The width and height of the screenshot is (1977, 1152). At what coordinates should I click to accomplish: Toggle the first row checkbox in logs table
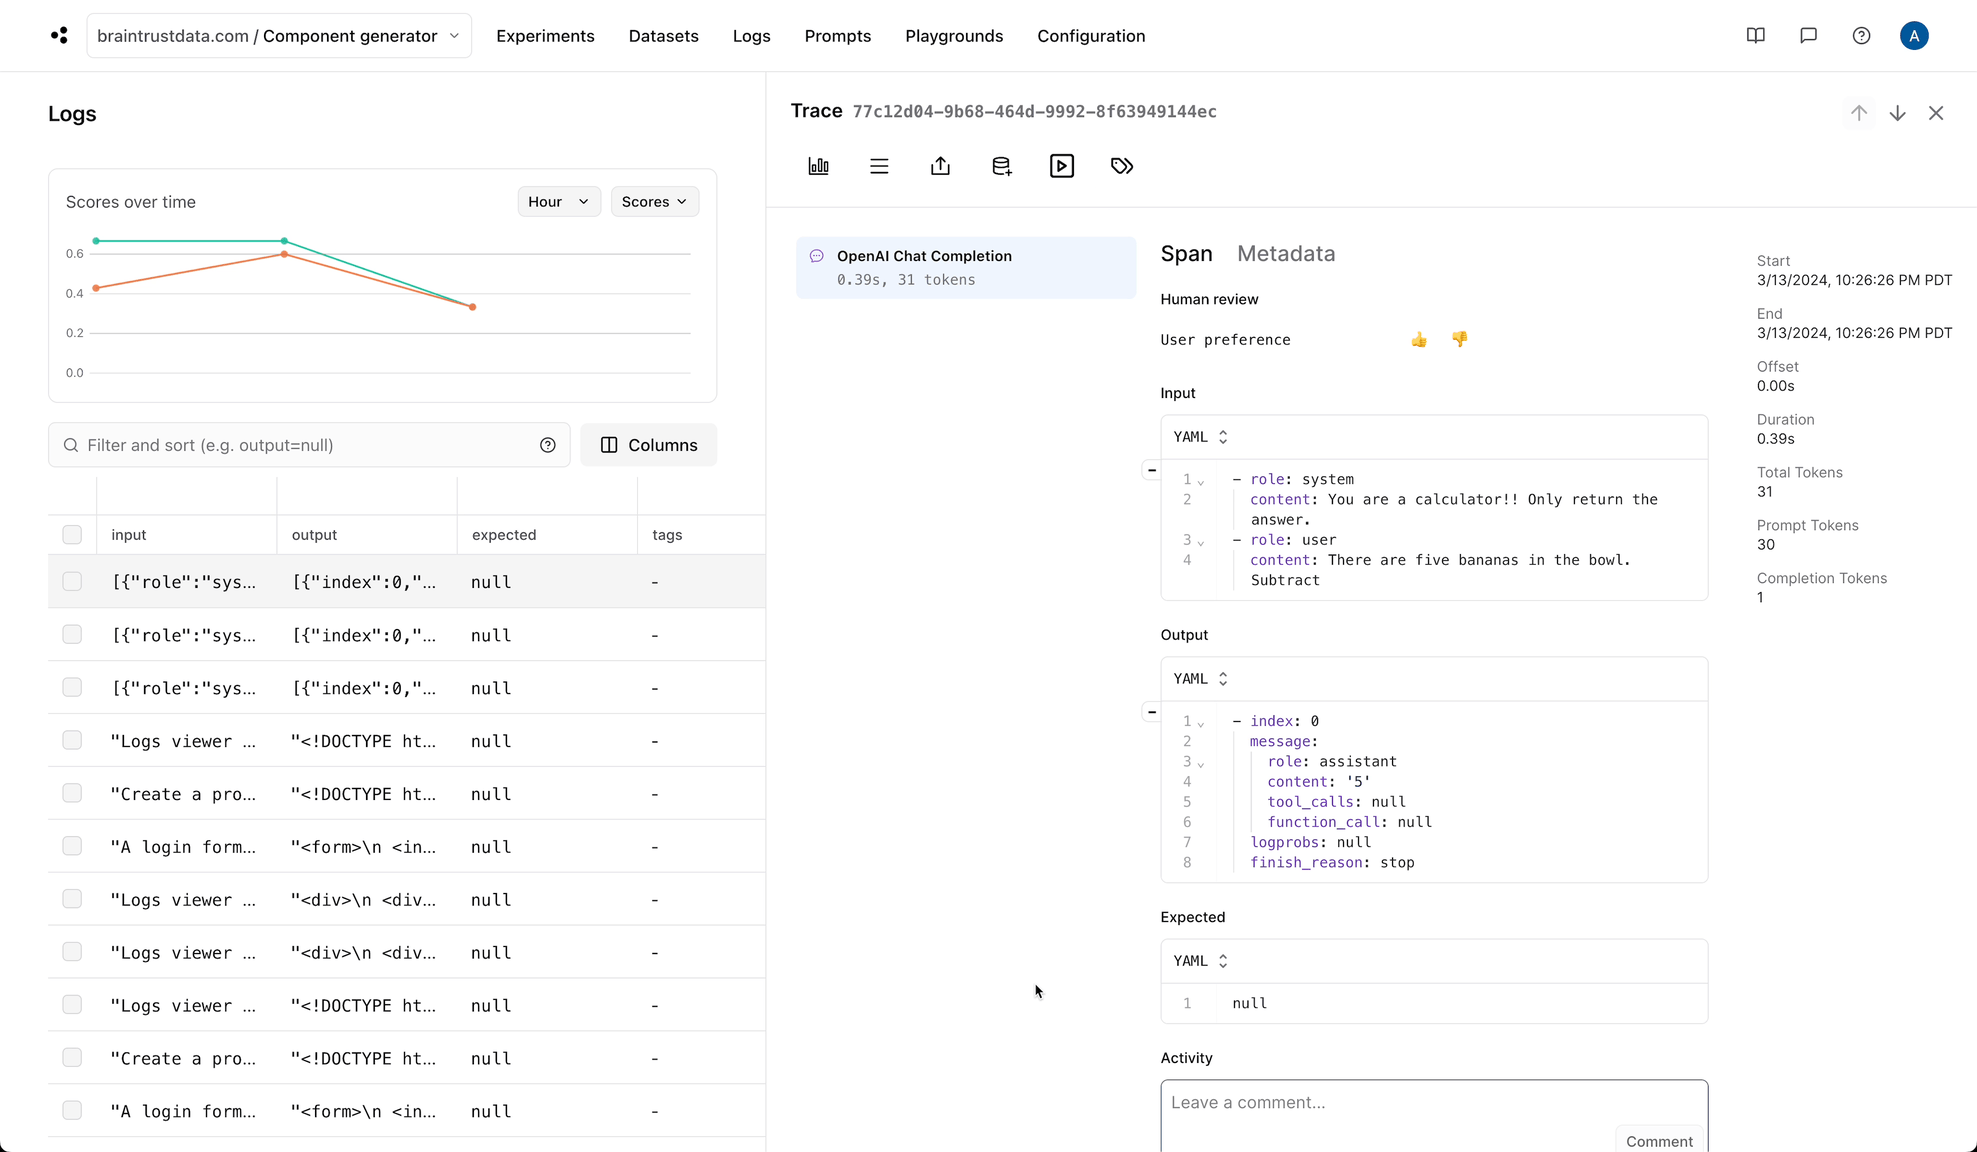tap(73, 581)
